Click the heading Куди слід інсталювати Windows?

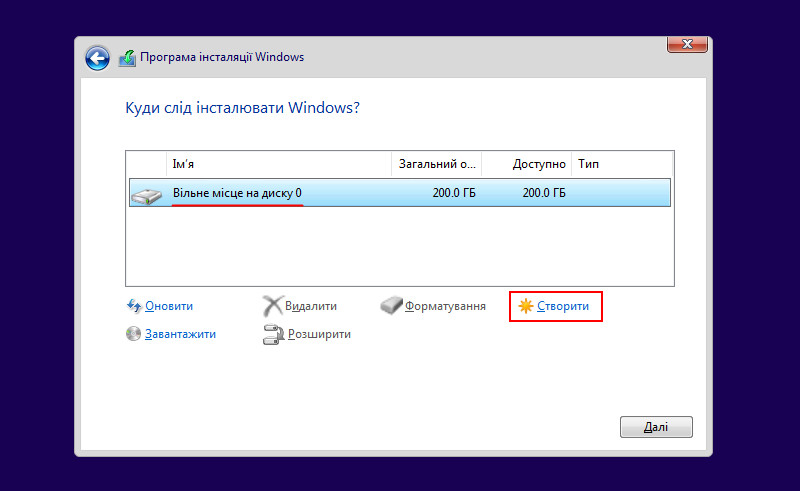(242, 108)
